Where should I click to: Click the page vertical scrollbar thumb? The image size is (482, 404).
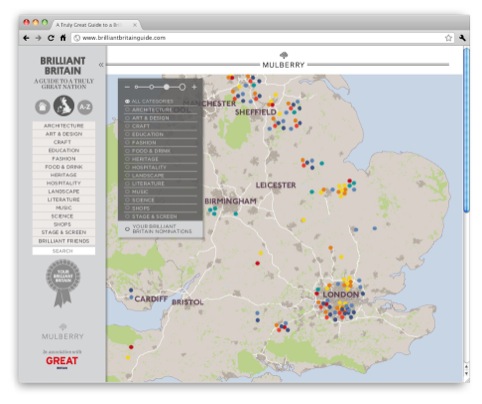(466, 130)
